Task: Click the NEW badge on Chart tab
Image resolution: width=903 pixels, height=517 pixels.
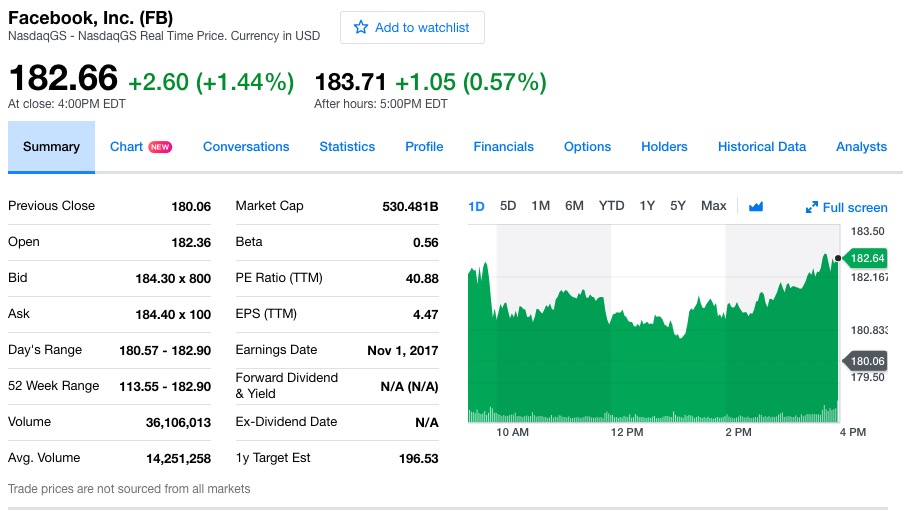Action: point(160,147)
